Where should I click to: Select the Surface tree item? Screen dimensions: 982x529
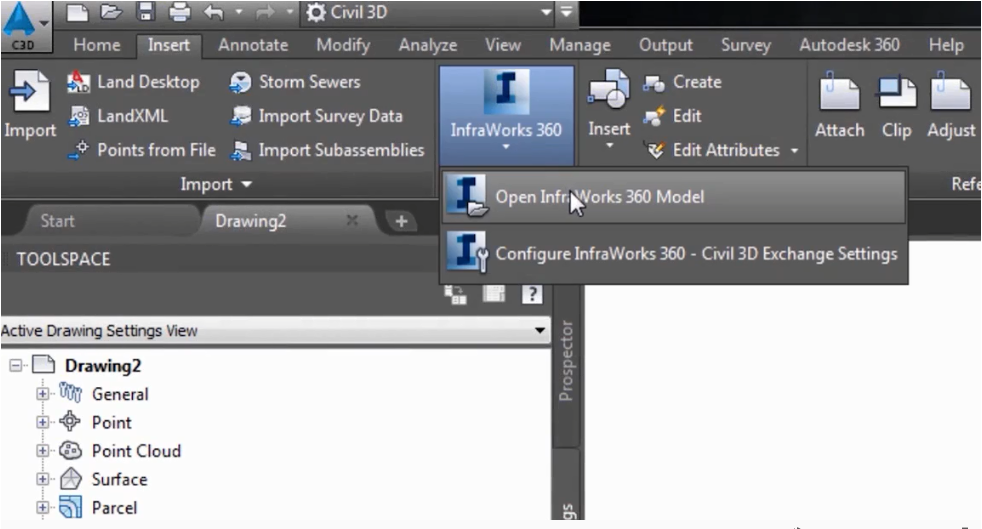(120, 480)
